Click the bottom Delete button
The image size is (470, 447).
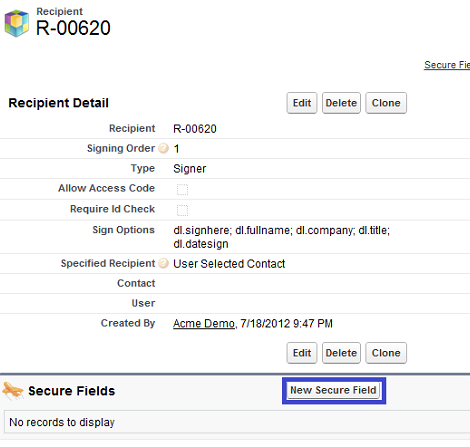341,353
